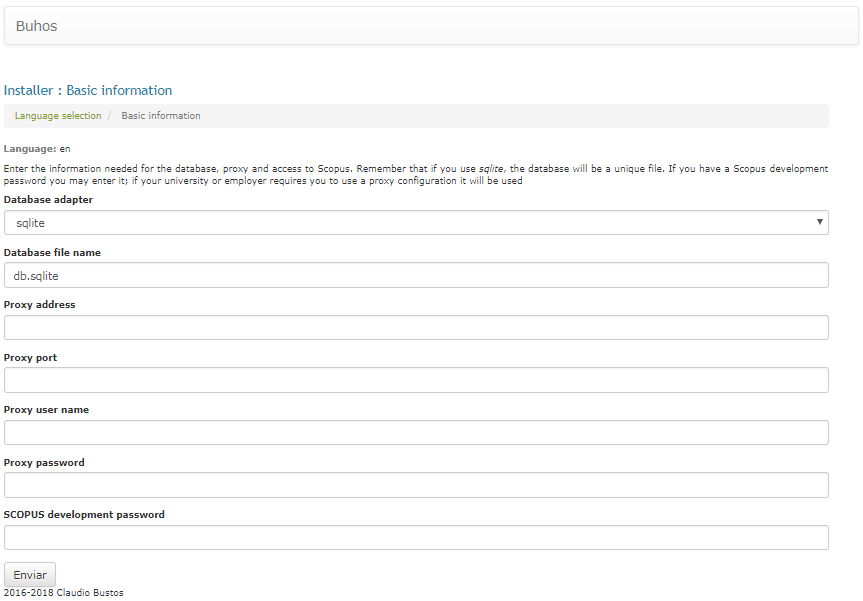Click the SCOPUS development password field
This screenshot has width=863, height=601.
416,538
